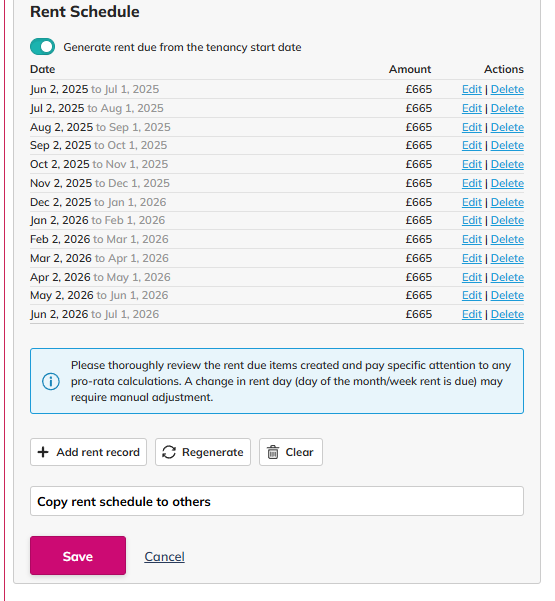Delete the Jan 2, 2026 rent row

tap(507, 220)
